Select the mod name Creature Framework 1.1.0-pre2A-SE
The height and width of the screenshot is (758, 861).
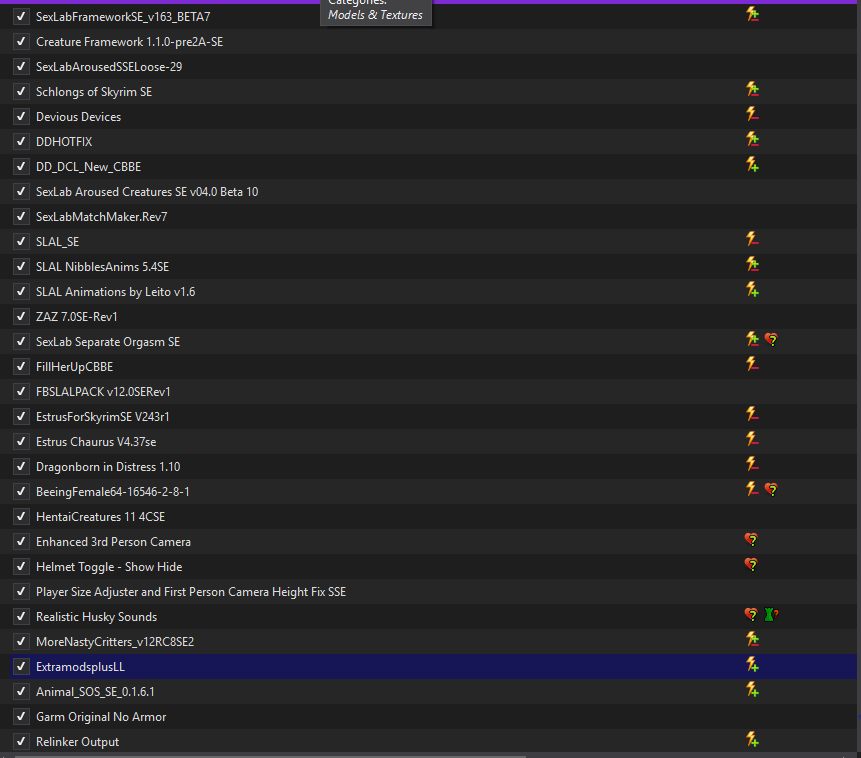click(x=130, y=42)
